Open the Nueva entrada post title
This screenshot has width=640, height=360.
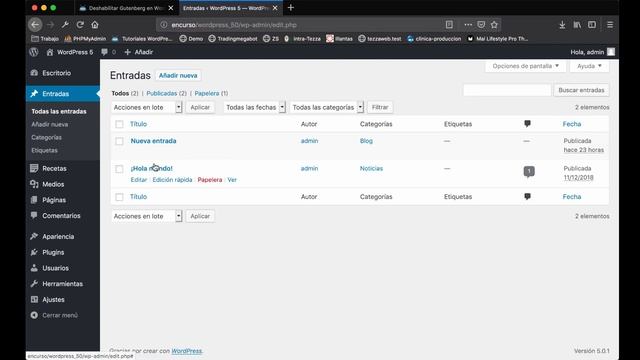point(153,141)
